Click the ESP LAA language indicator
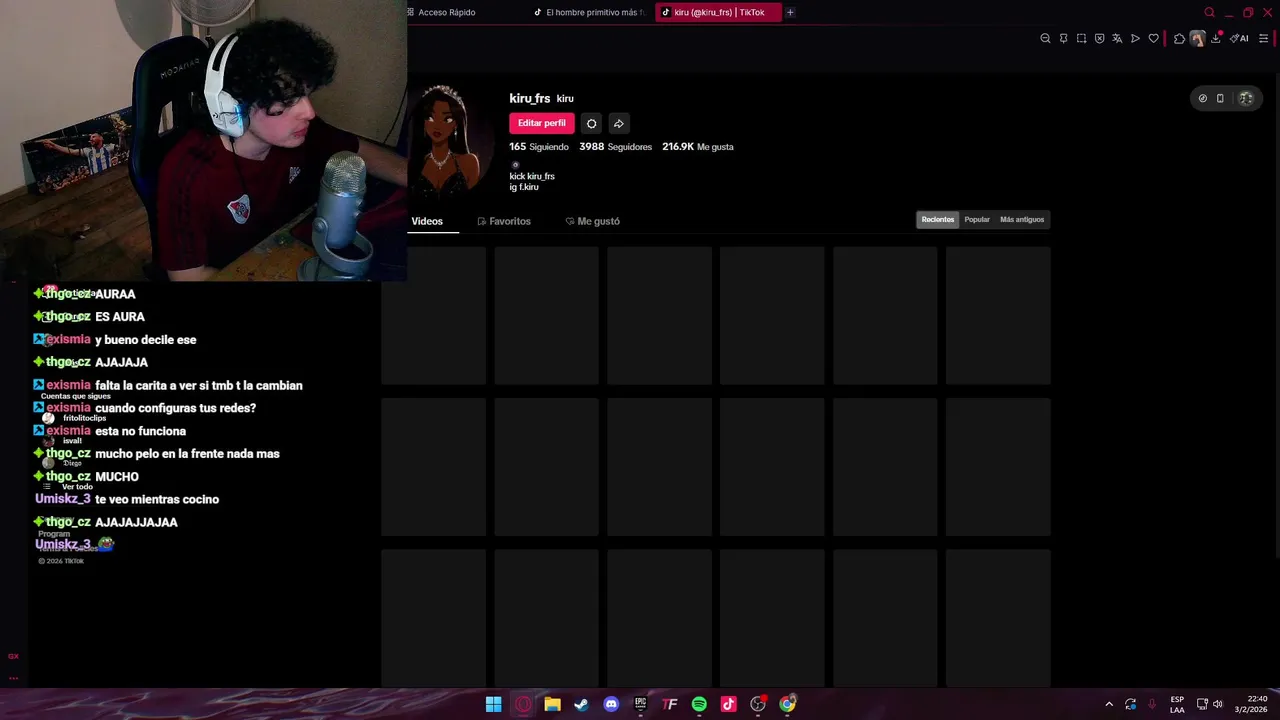The image size is (1280, 720). click(1177, 704)
